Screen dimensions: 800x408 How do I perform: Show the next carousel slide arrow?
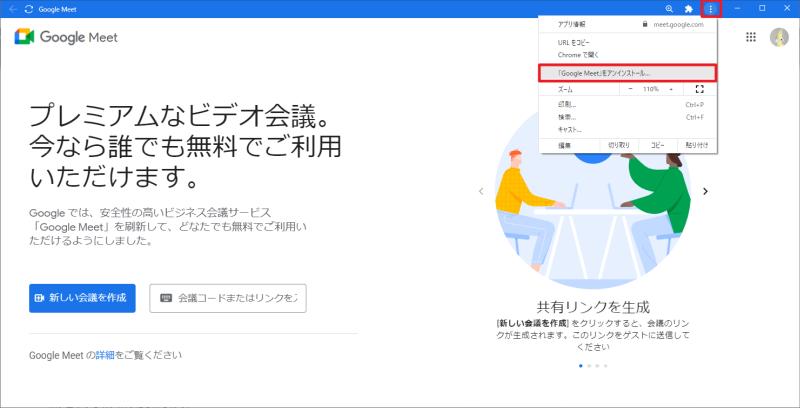[705, 191]
